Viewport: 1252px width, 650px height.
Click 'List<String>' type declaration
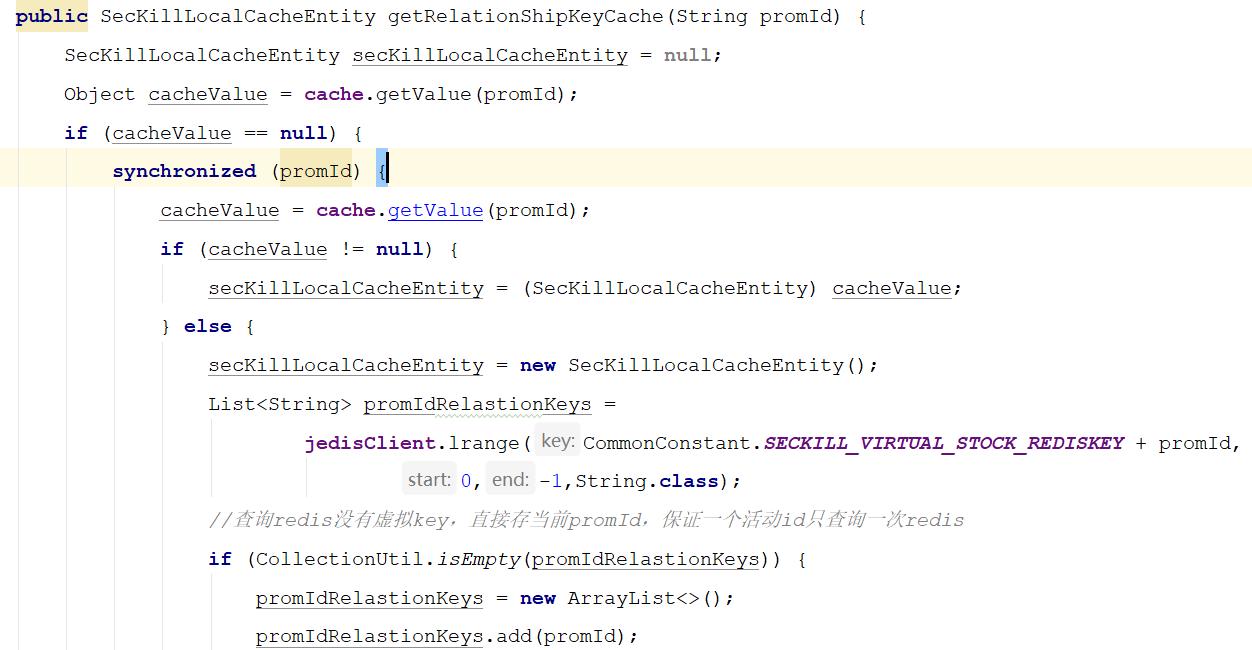pos(280,404)
